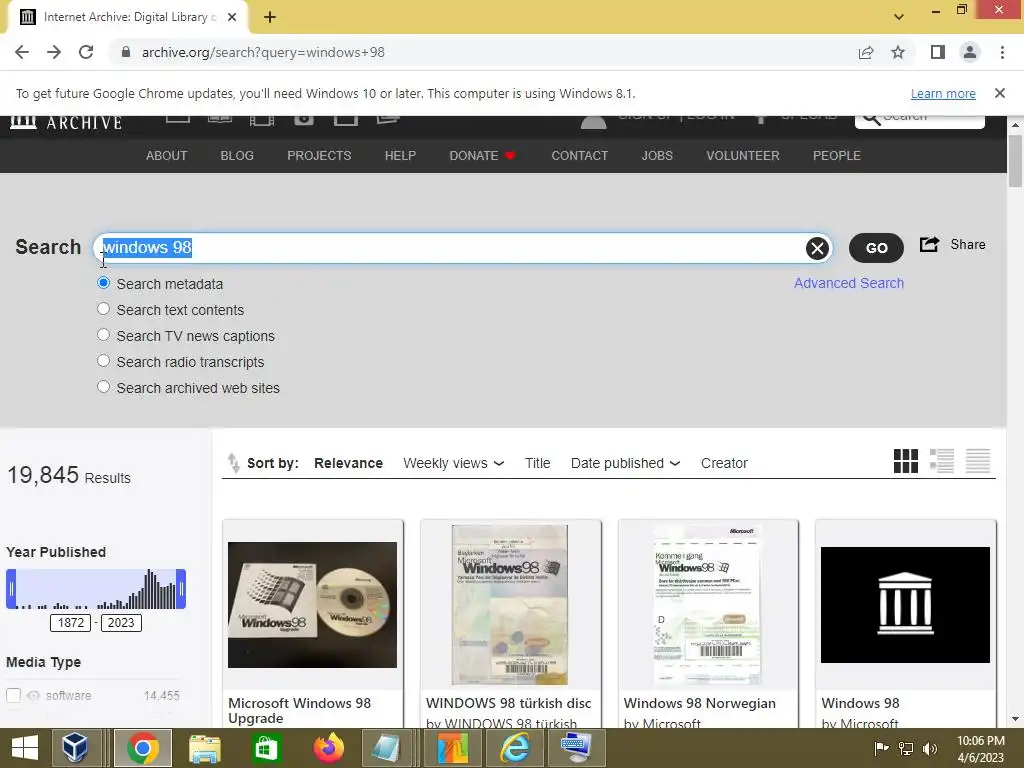1024x768 pixels.
Task: Open Chrome profile avatar
Action: point(970,52)
